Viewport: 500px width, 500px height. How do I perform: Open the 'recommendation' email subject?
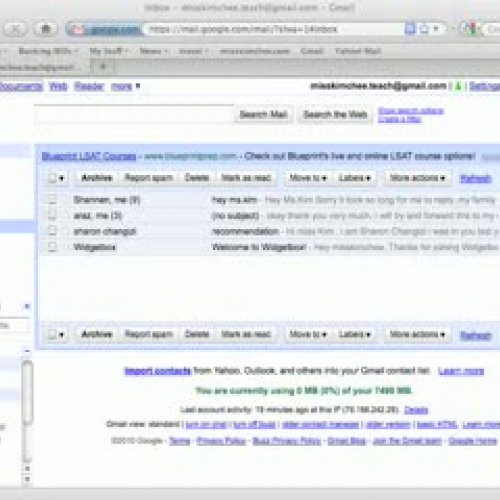click(x=245, y=231)
